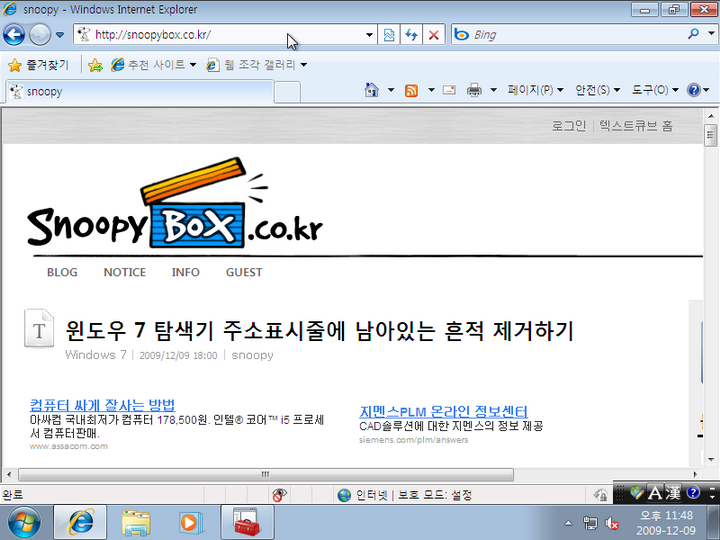Select the snoopy browser tab

(x=140, y=91)
